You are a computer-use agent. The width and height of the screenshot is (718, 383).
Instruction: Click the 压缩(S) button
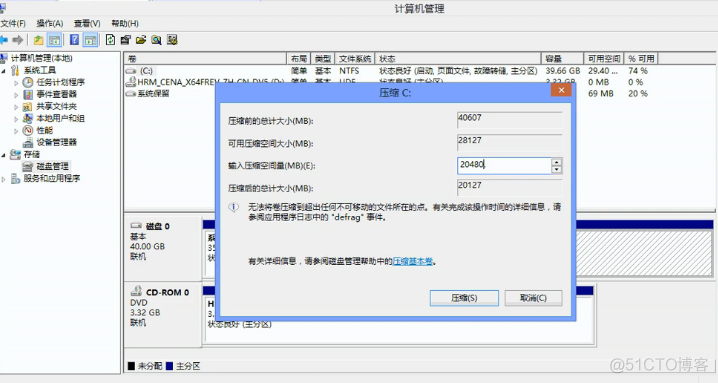464,298
